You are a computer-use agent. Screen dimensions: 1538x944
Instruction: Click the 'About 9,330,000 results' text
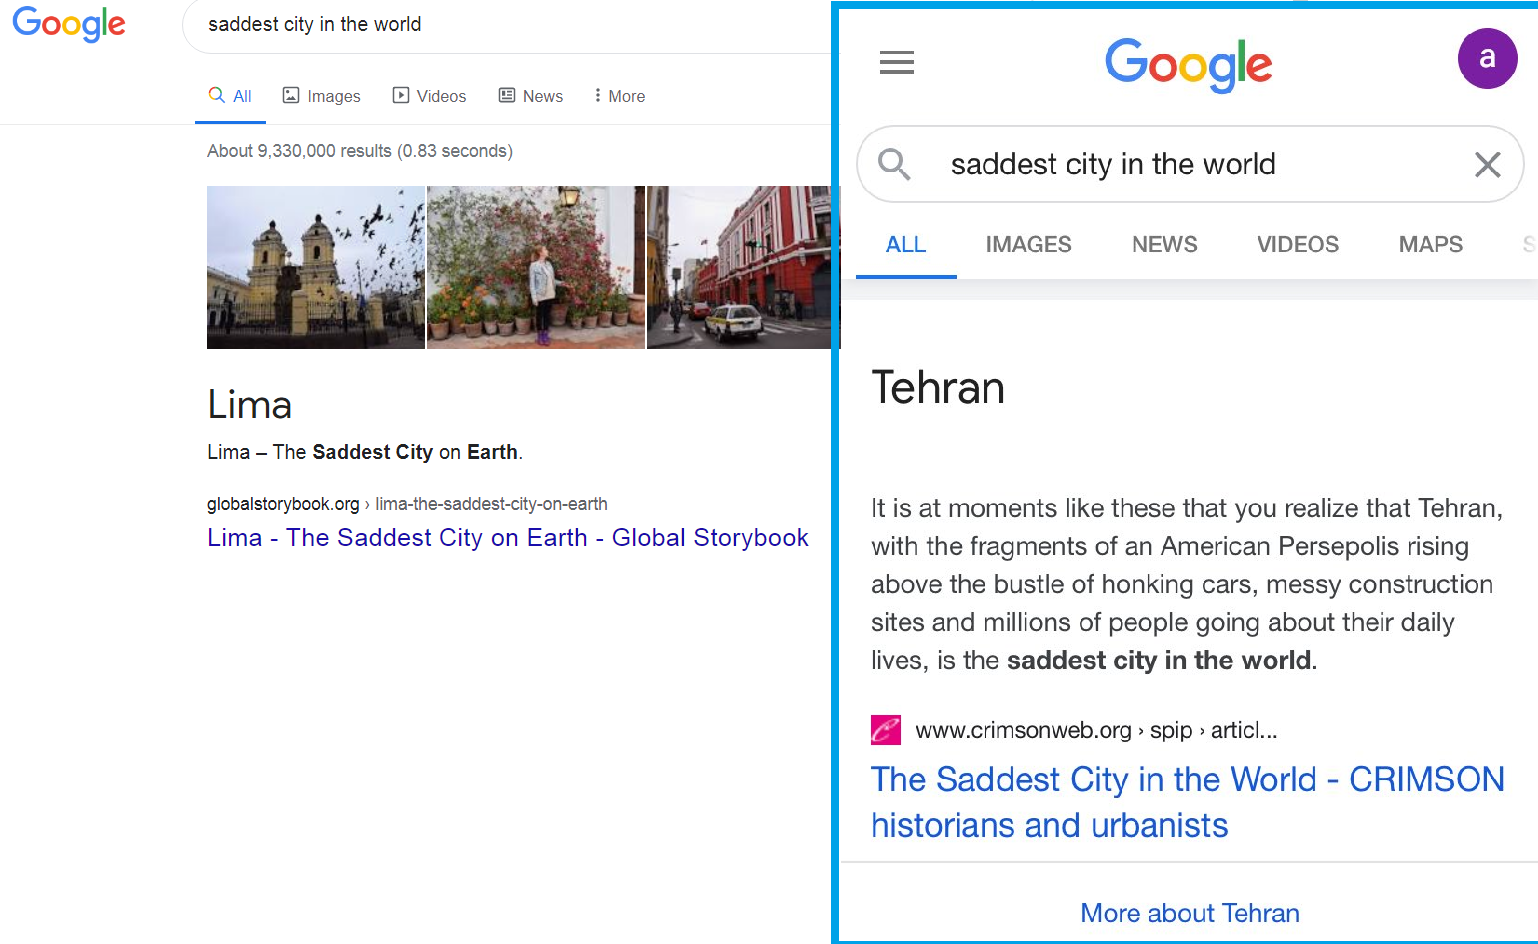pyautogui.click(x=360, y=151)
